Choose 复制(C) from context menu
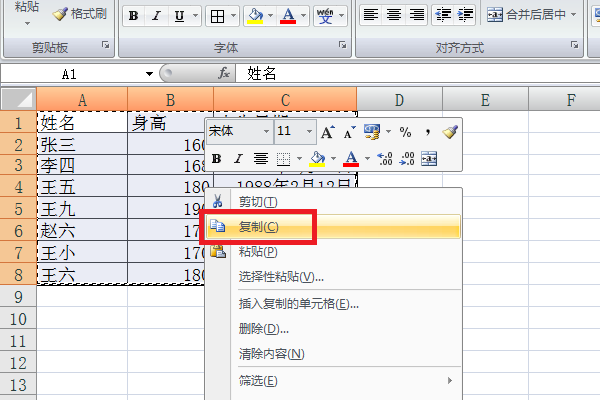This screenshot has height=400, width=600. click(x=334, y=227)
